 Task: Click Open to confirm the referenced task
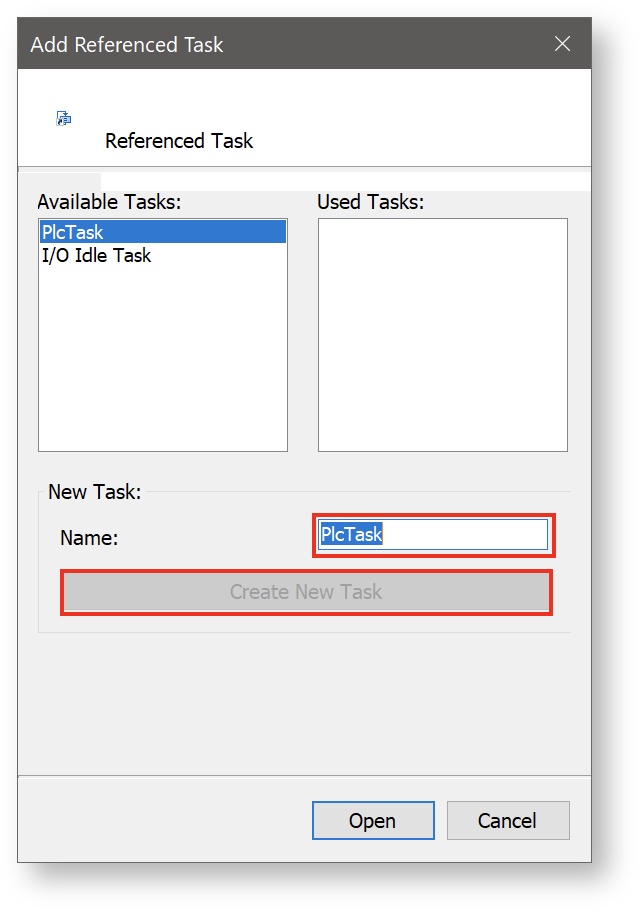point(373,820)
